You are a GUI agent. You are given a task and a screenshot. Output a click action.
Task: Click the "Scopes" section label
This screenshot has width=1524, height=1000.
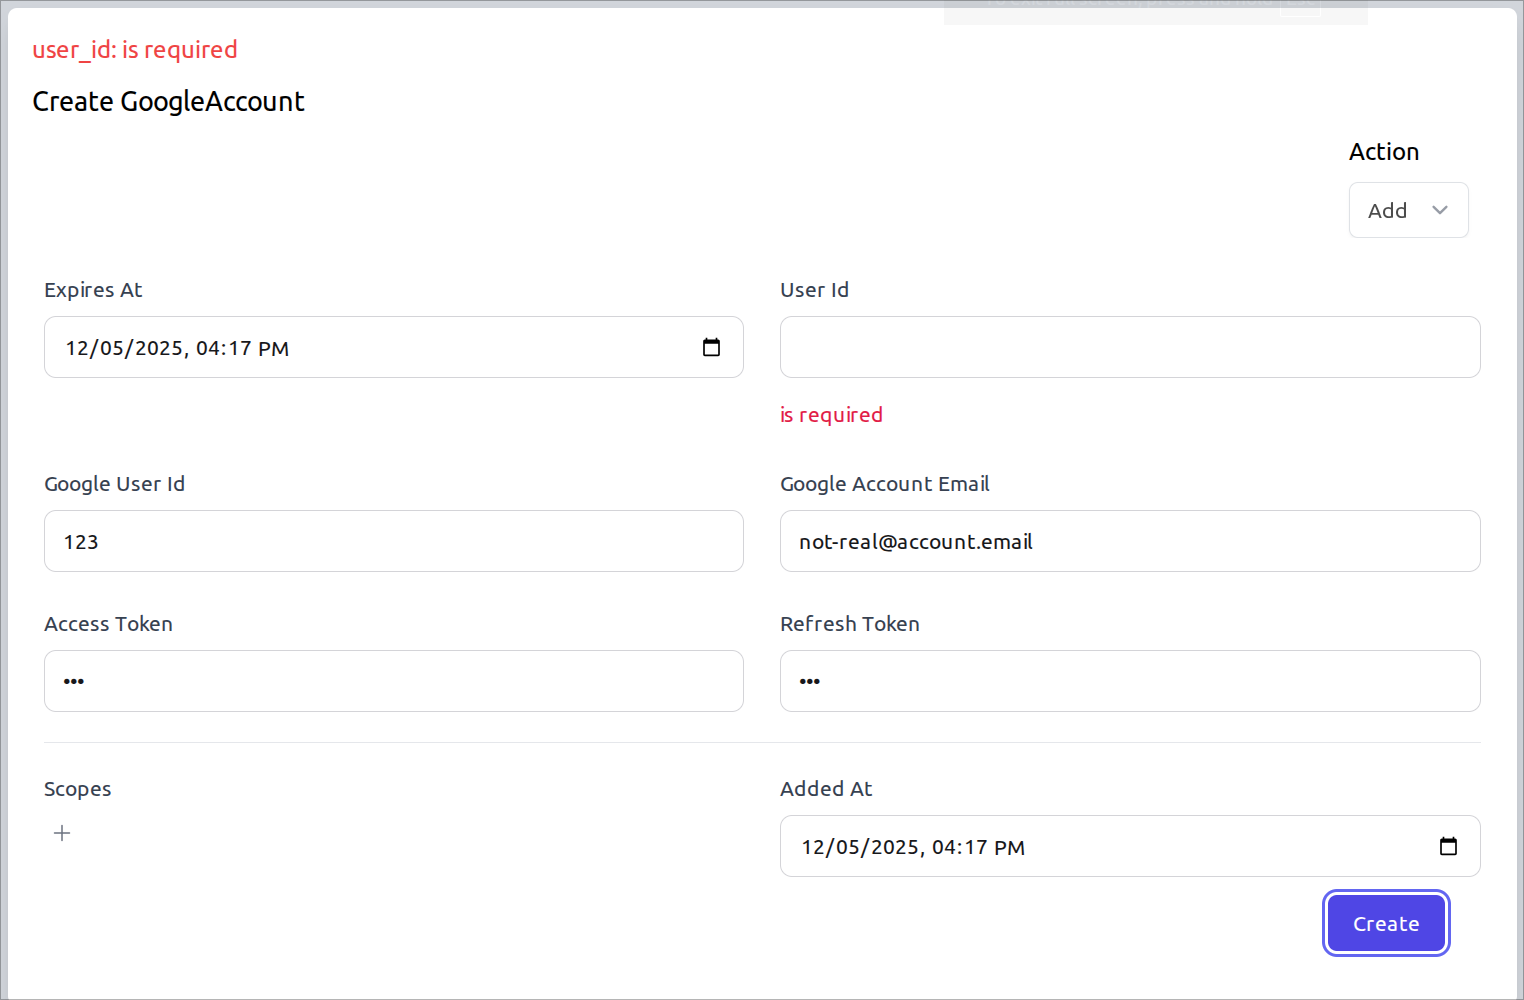[77, 789]
